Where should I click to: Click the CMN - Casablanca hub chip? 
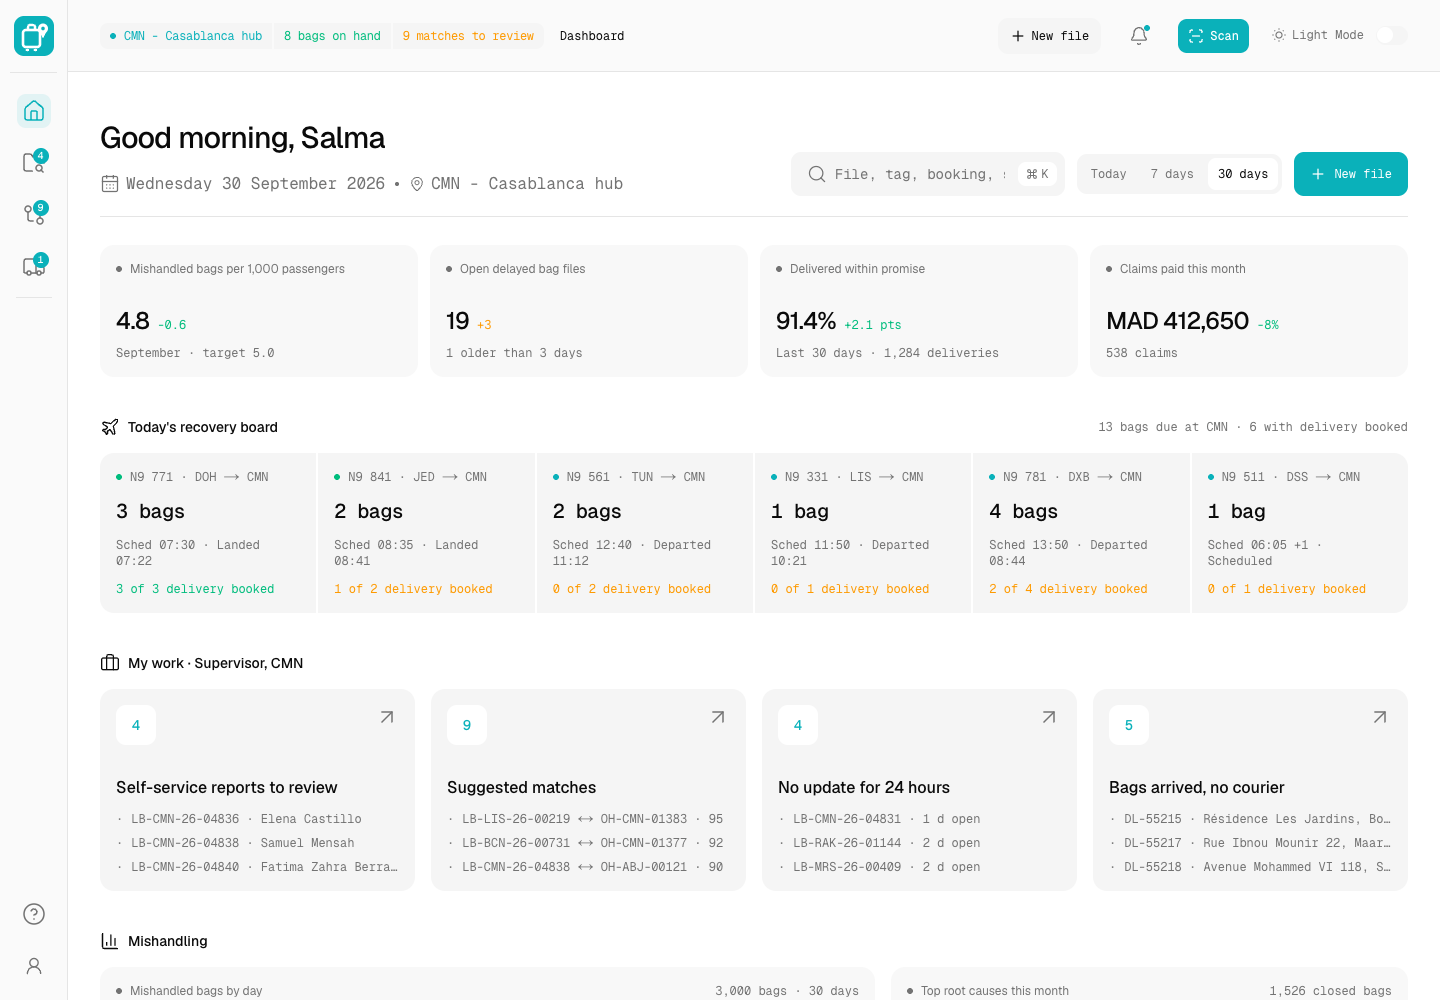[x=186, y=36]
